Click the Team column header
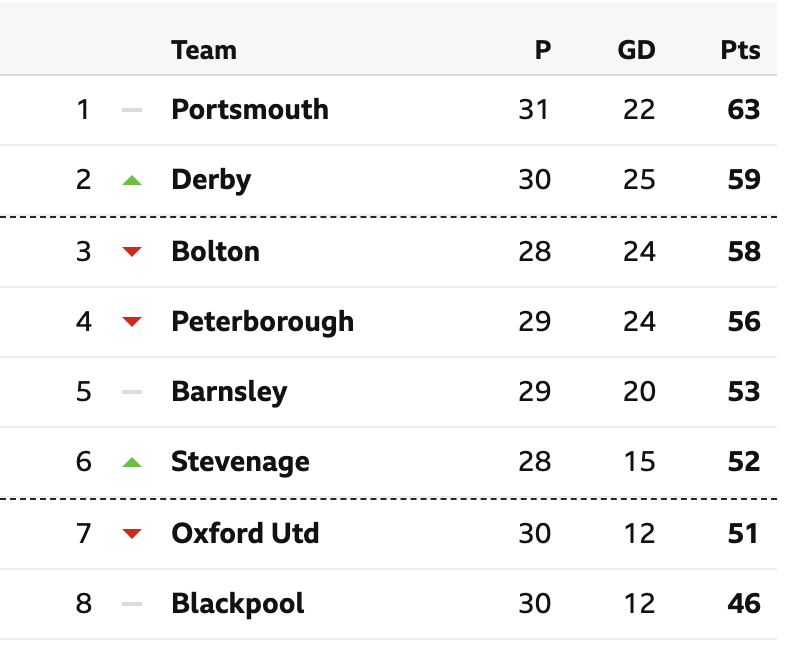The image size is (810, 646). click(x=204, y=50)
